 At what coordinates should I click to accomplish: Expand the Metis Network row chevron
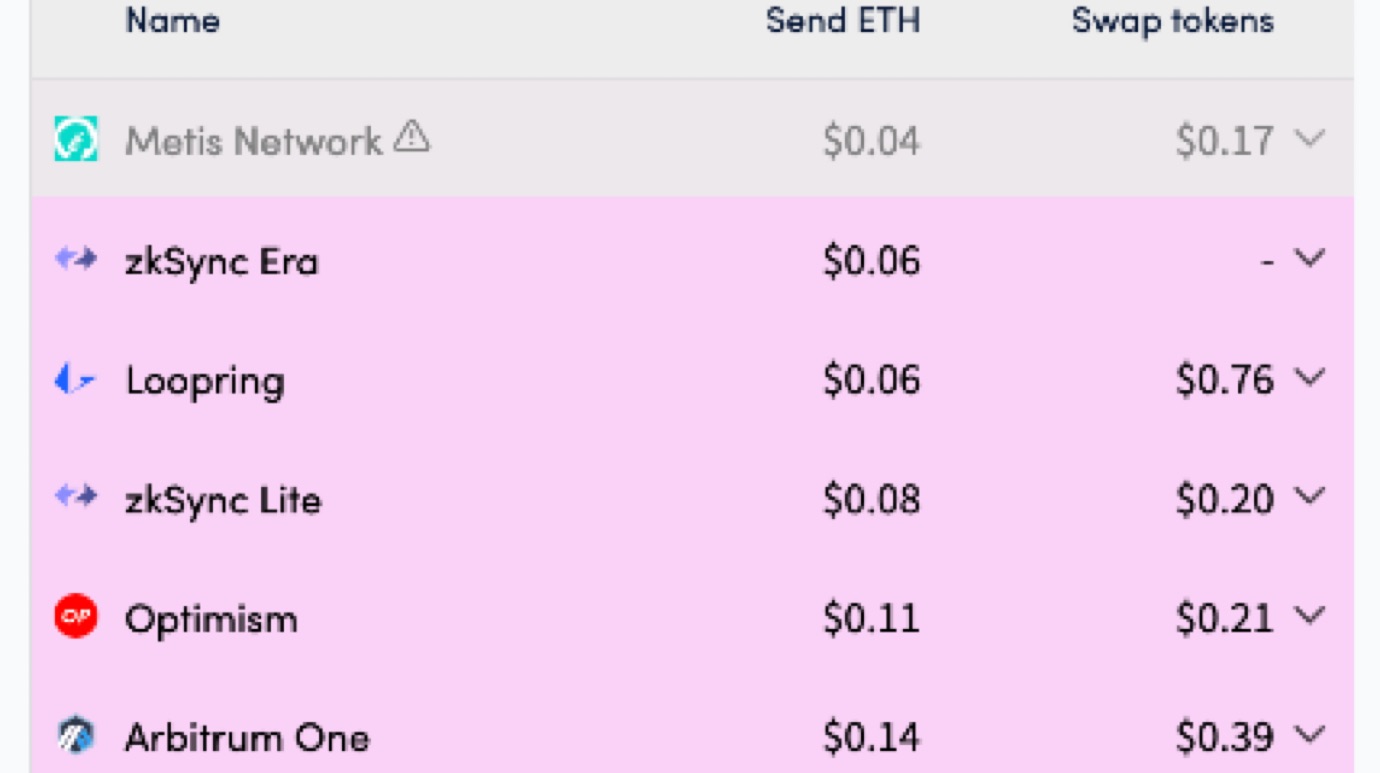click(1309, 139)
